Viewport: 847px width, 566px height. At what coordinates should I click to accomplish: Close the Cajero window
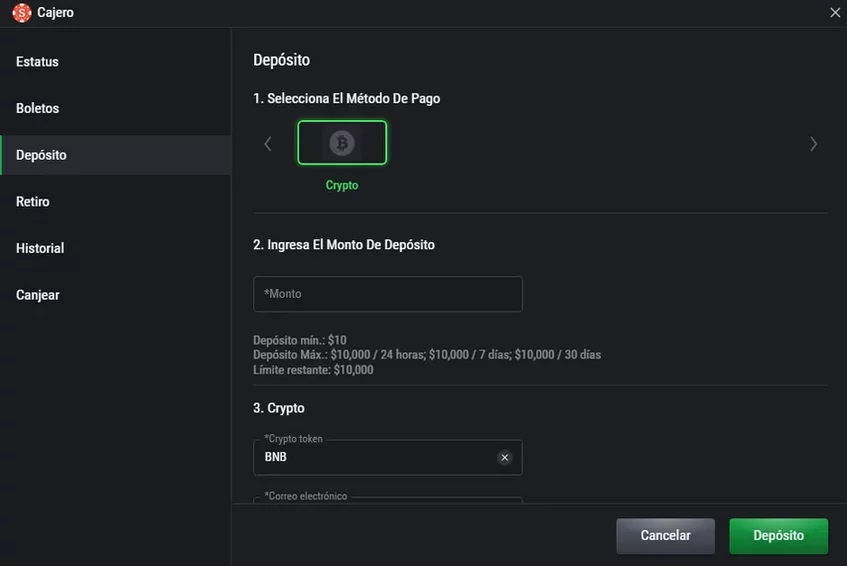[835, 13]
